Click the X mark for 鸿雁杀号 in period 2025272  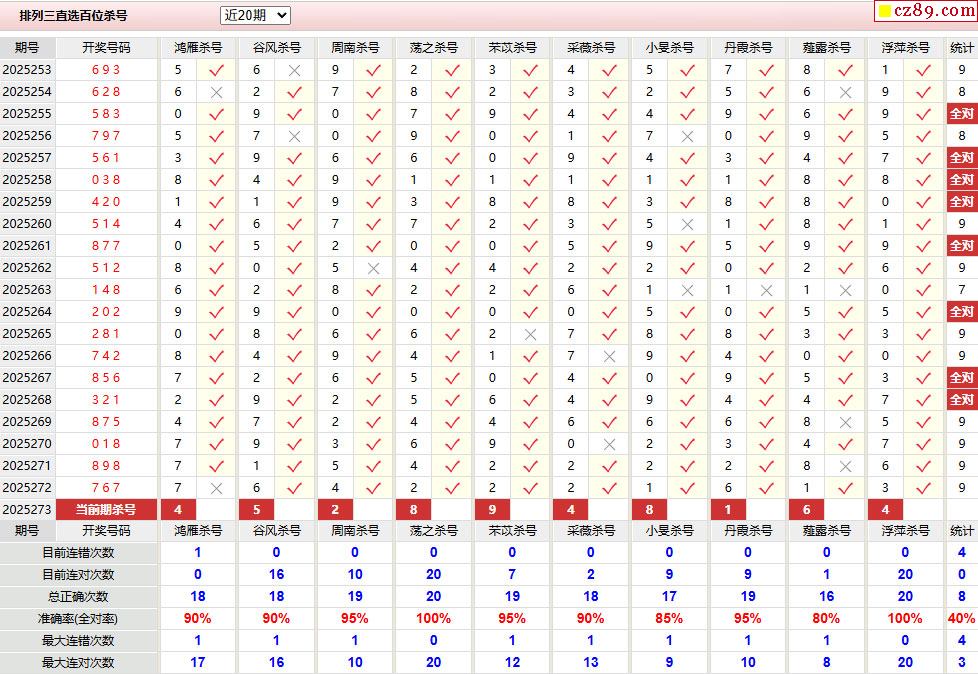click(x=216, y=488)
